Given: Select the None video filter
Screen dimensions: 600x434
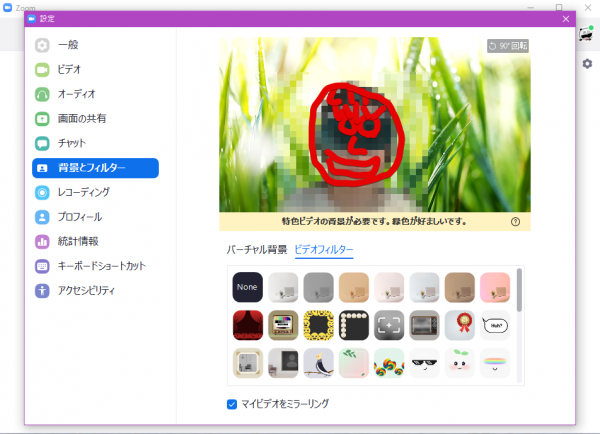Looking at the screenshot, I should coord(248,287).
